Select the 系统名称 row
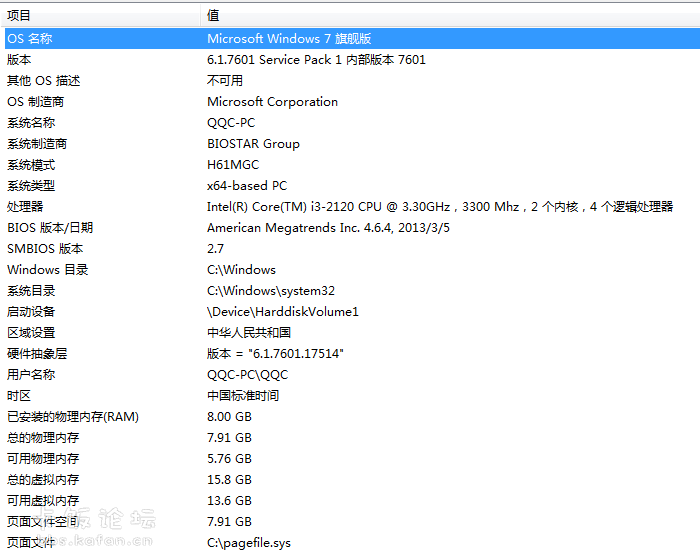 pyautogui.click(x=352, y=122)
